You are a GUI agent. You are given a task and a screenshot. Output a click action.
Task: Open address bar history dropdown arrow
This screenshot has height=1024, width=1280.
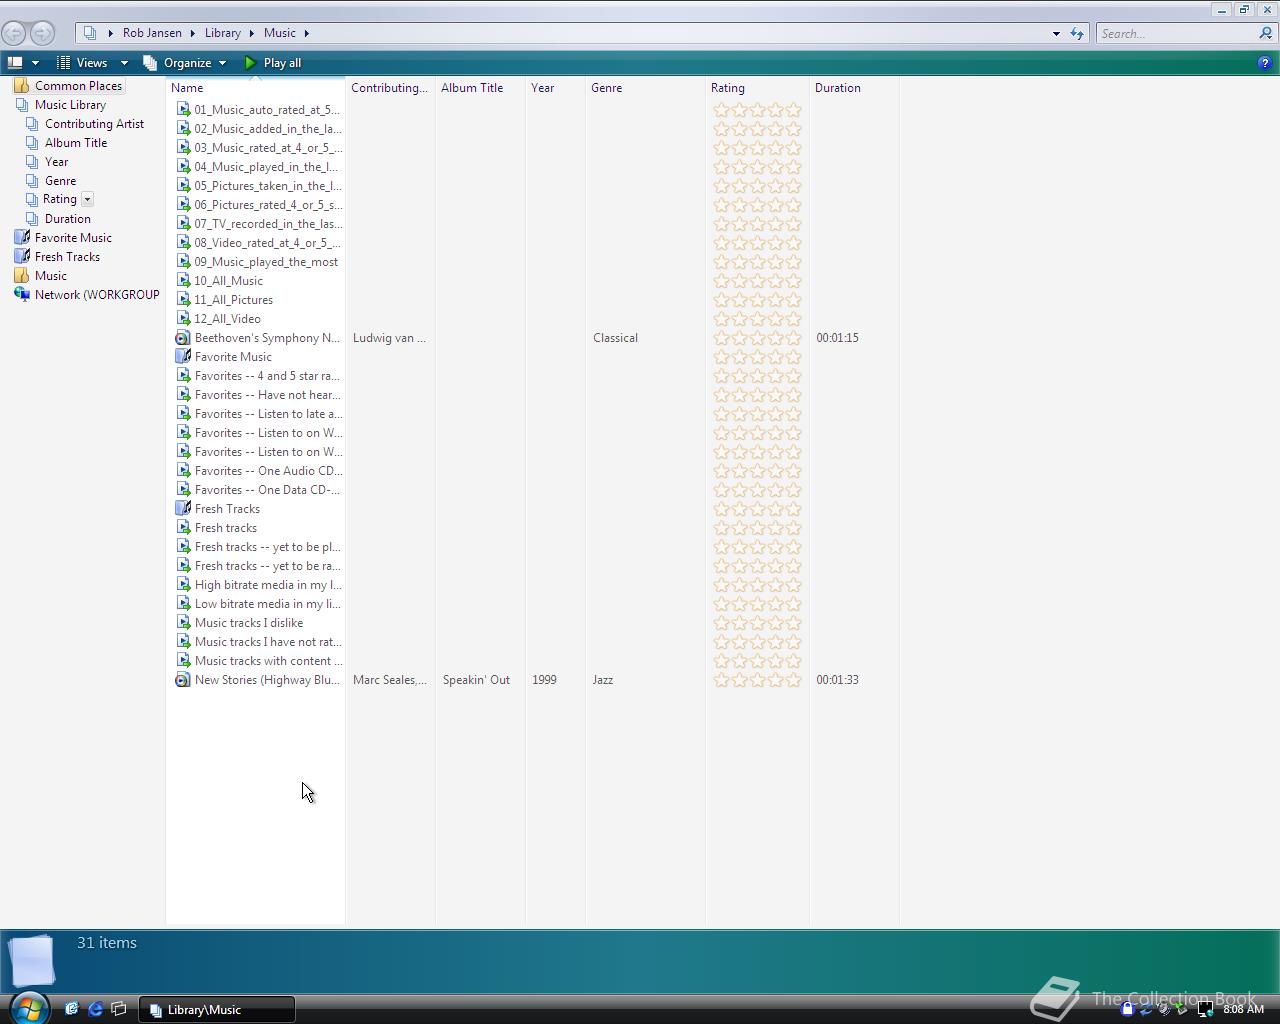point(1056,33)
